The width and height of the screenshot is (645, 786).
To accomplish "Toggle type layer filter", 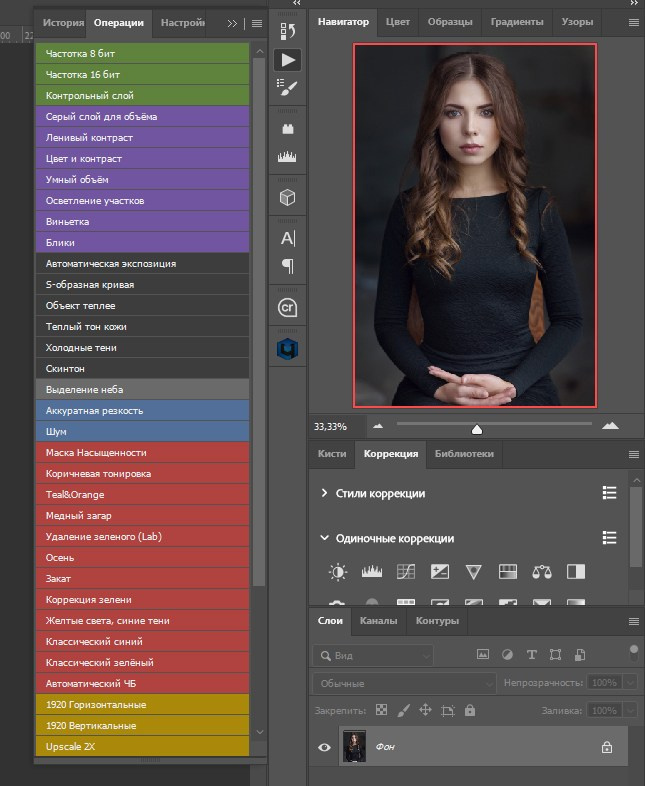I will tap(531, 655).
